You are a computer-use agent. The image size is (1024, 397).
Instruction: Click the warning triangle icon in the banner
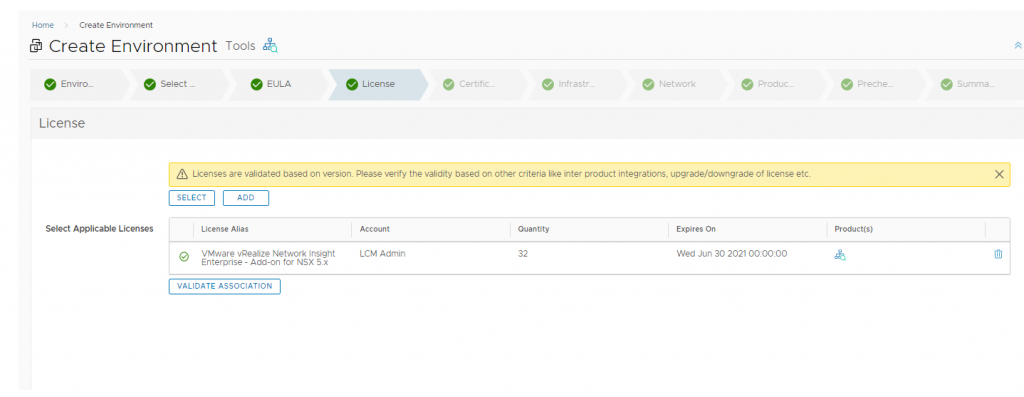click(182, 174)
